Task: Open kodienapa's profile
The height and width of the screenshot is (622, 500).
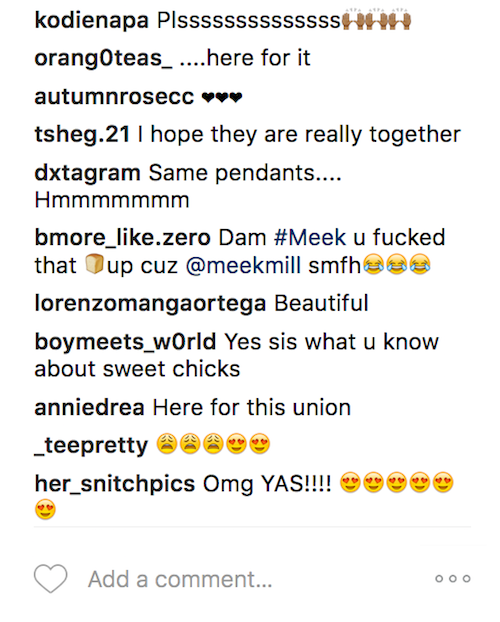Action: pos(91,21)
